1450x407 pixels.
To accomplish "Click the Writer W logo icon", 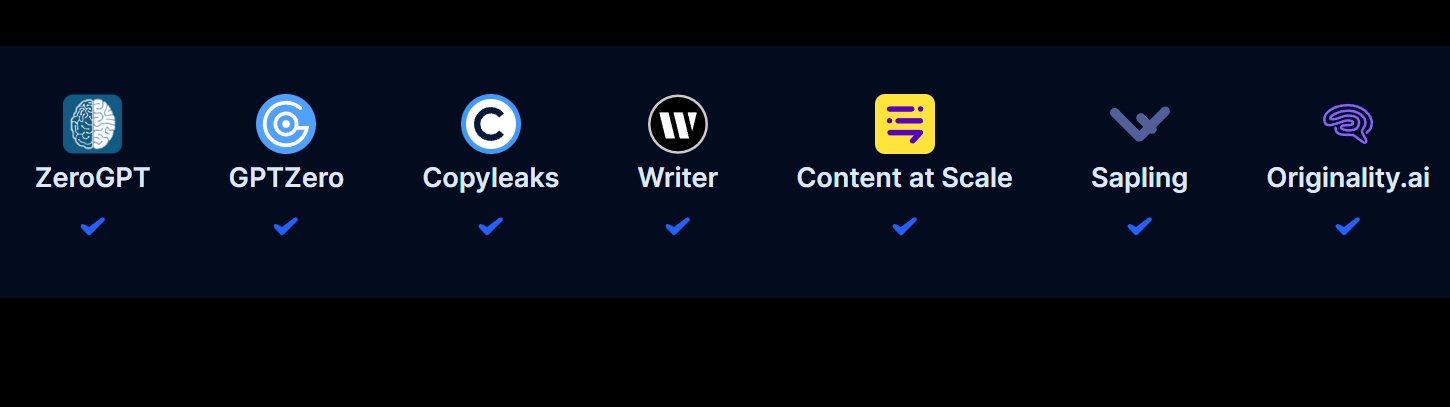I will coord(678,124).
